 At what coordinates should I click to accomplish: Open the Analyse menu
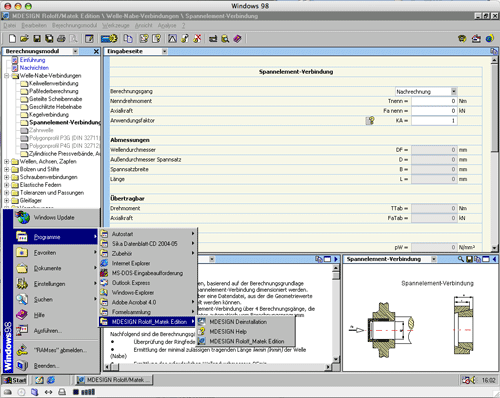(167, 25)
